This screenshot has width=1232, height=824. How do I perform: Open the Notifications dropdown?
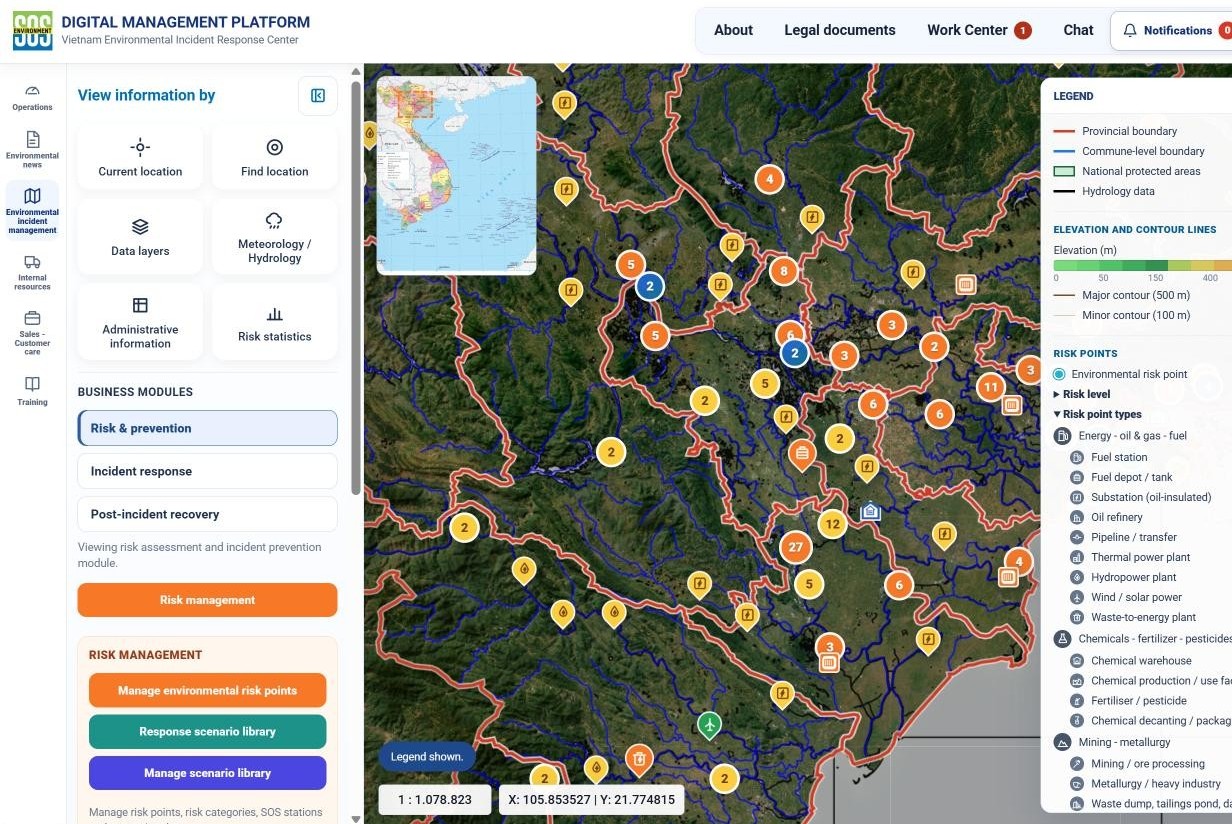(x=1171, y=31)
